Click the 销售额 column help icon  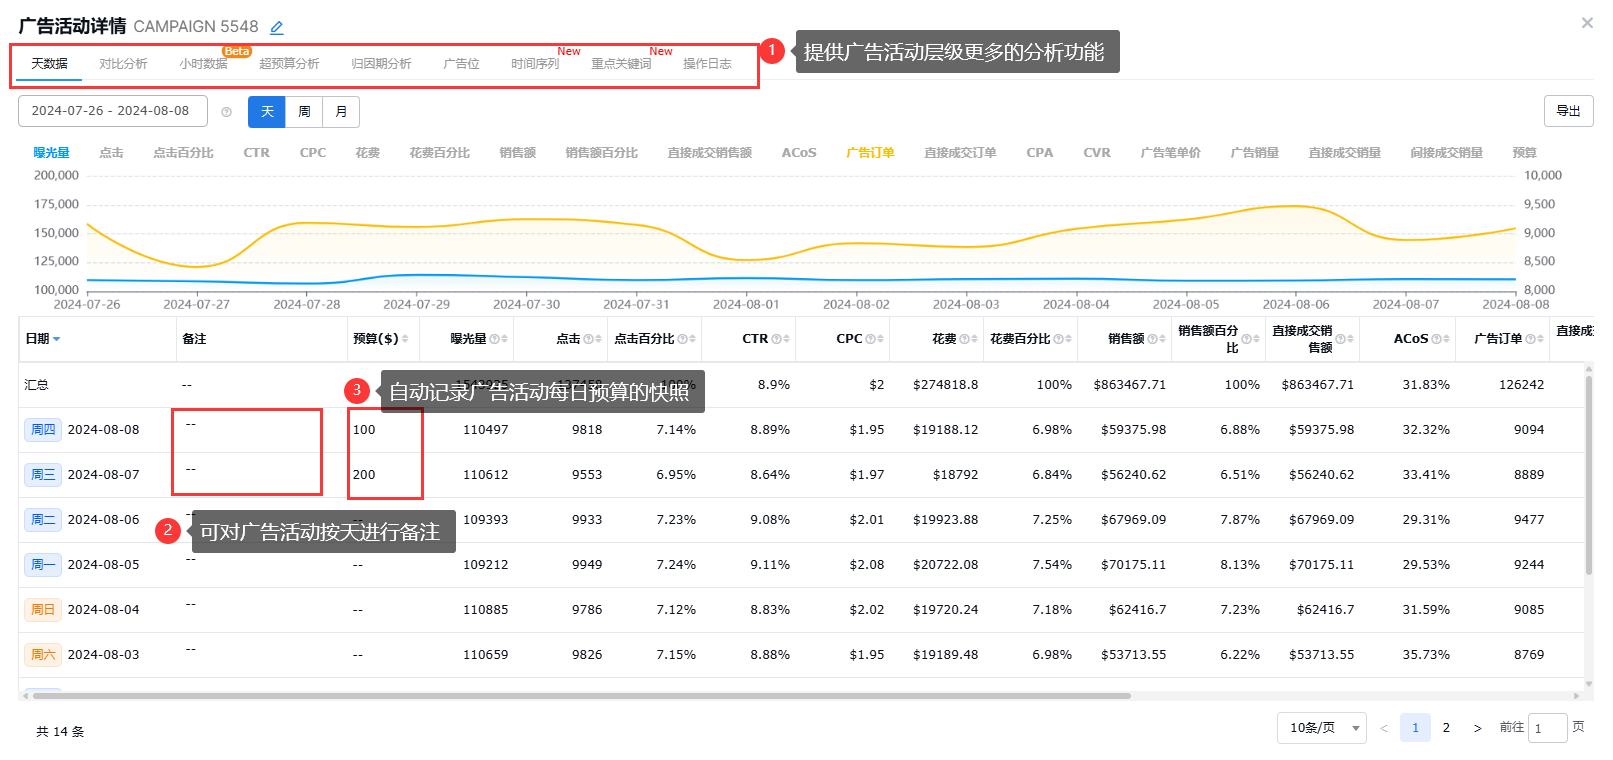tap(1152, 339)
